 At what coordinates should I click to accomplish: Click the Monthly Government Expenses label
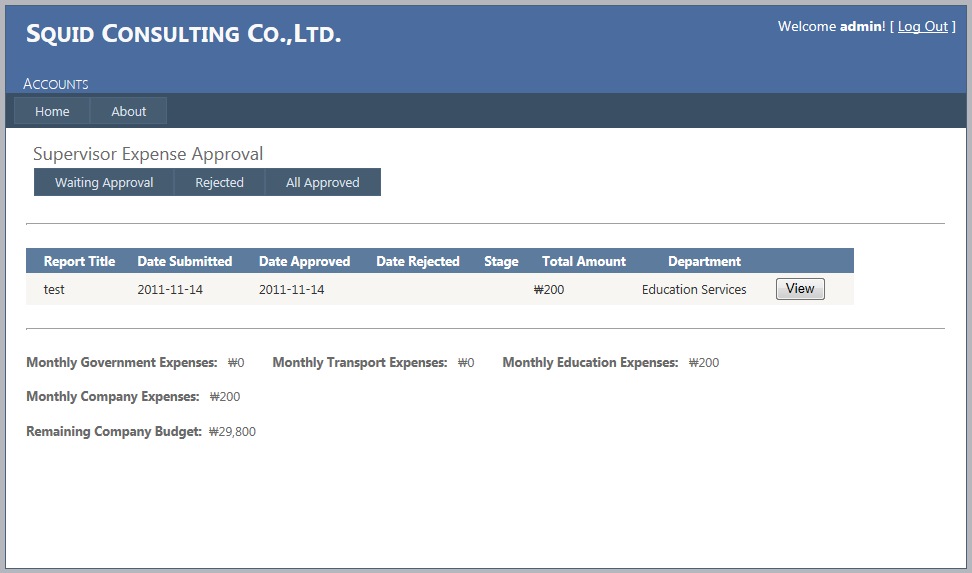(x=122, y=362)
